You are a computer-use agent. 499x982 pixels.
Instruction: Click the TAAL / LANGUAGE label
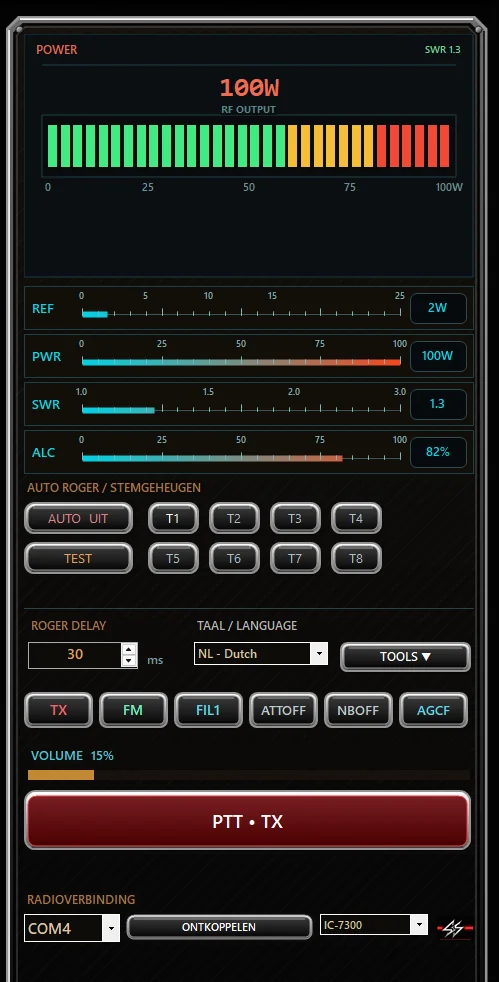(247, 626)
